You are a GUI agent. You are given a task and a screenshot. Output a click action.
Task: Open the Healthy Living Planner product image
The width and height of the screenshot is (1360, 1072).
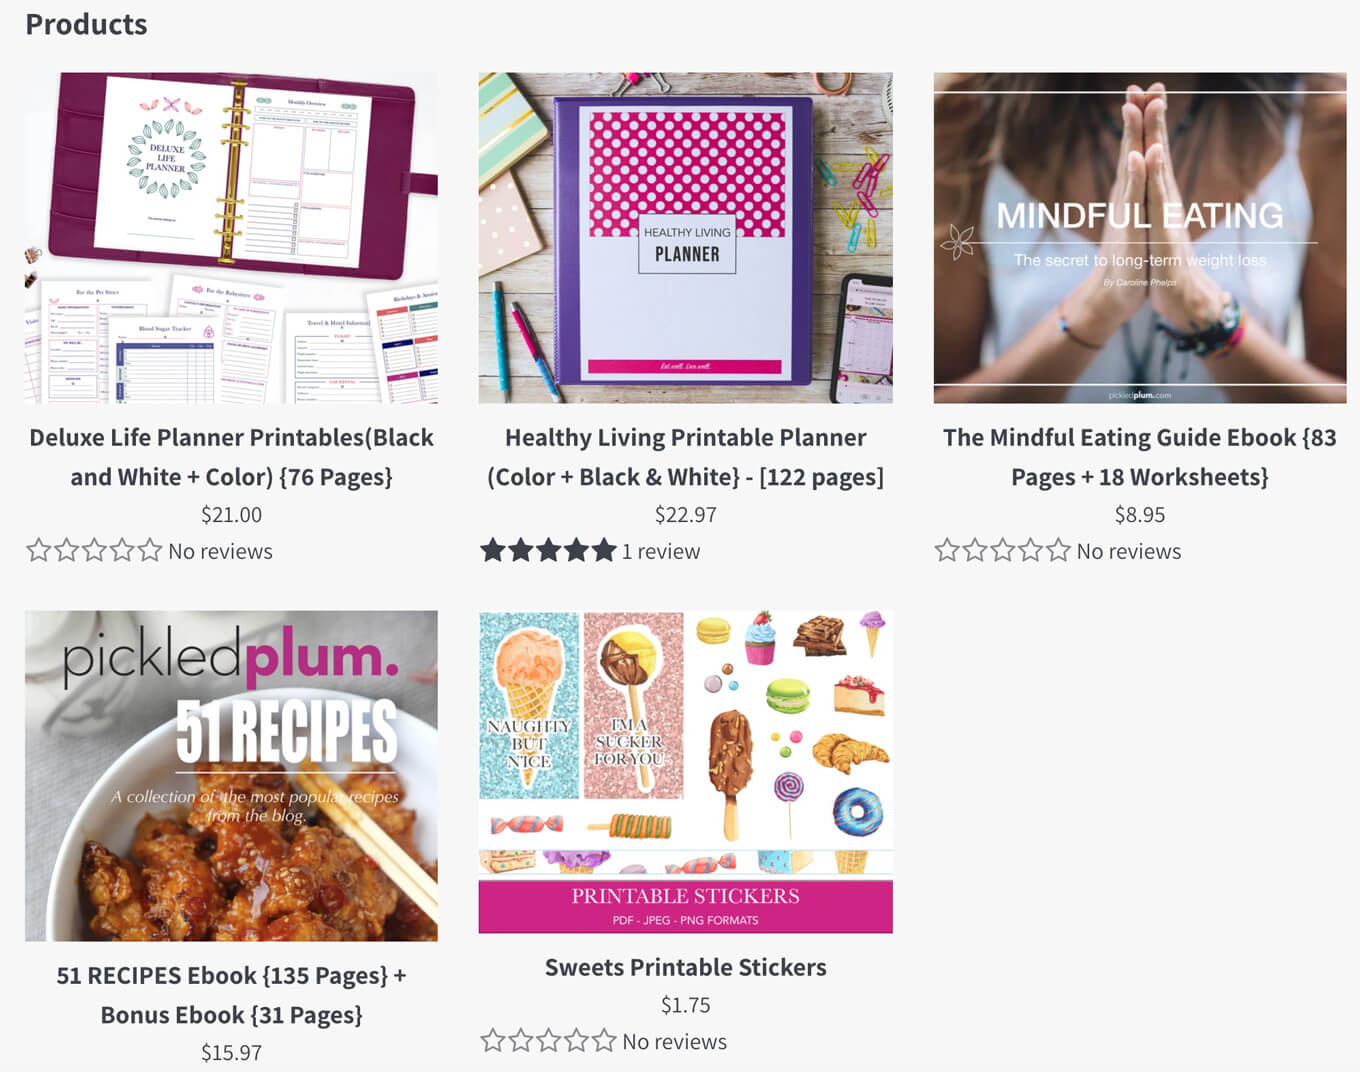(685, 237)
